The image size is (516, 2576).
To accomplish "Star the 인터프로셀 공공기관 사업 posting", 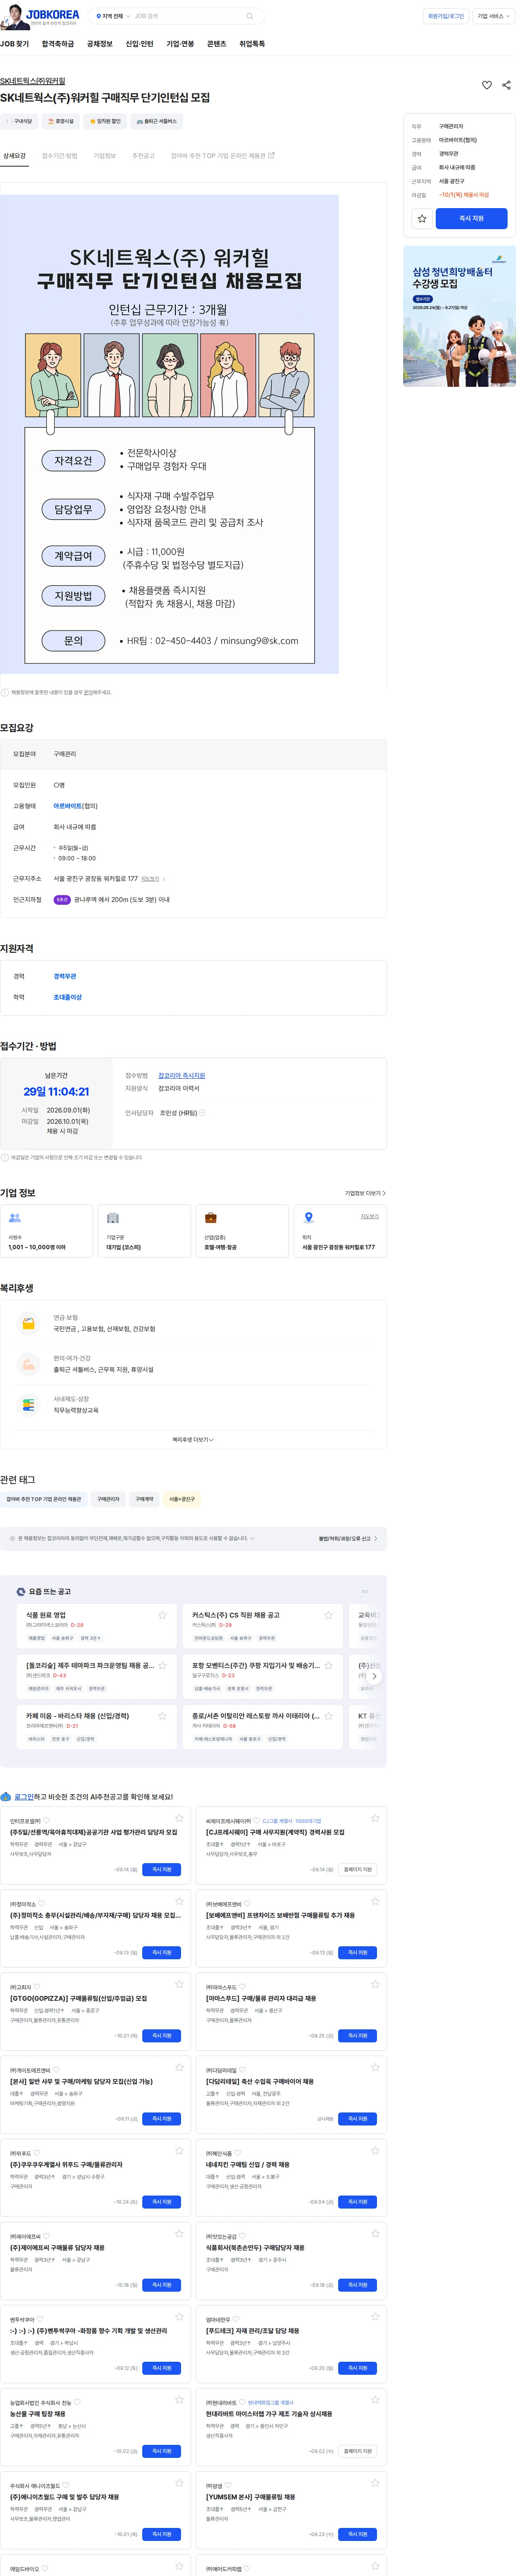I will pyautogui.click(x=179, y=1818).
